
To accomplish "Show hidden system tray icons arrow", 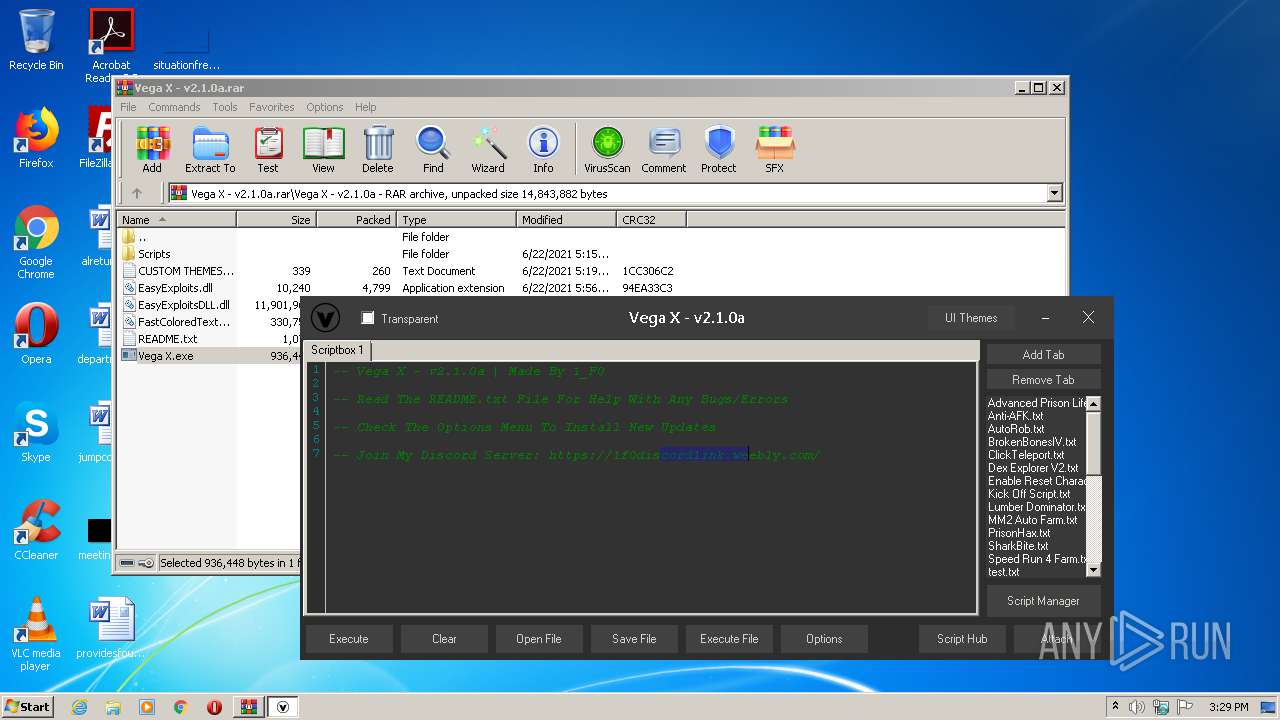I will 1115,707.
